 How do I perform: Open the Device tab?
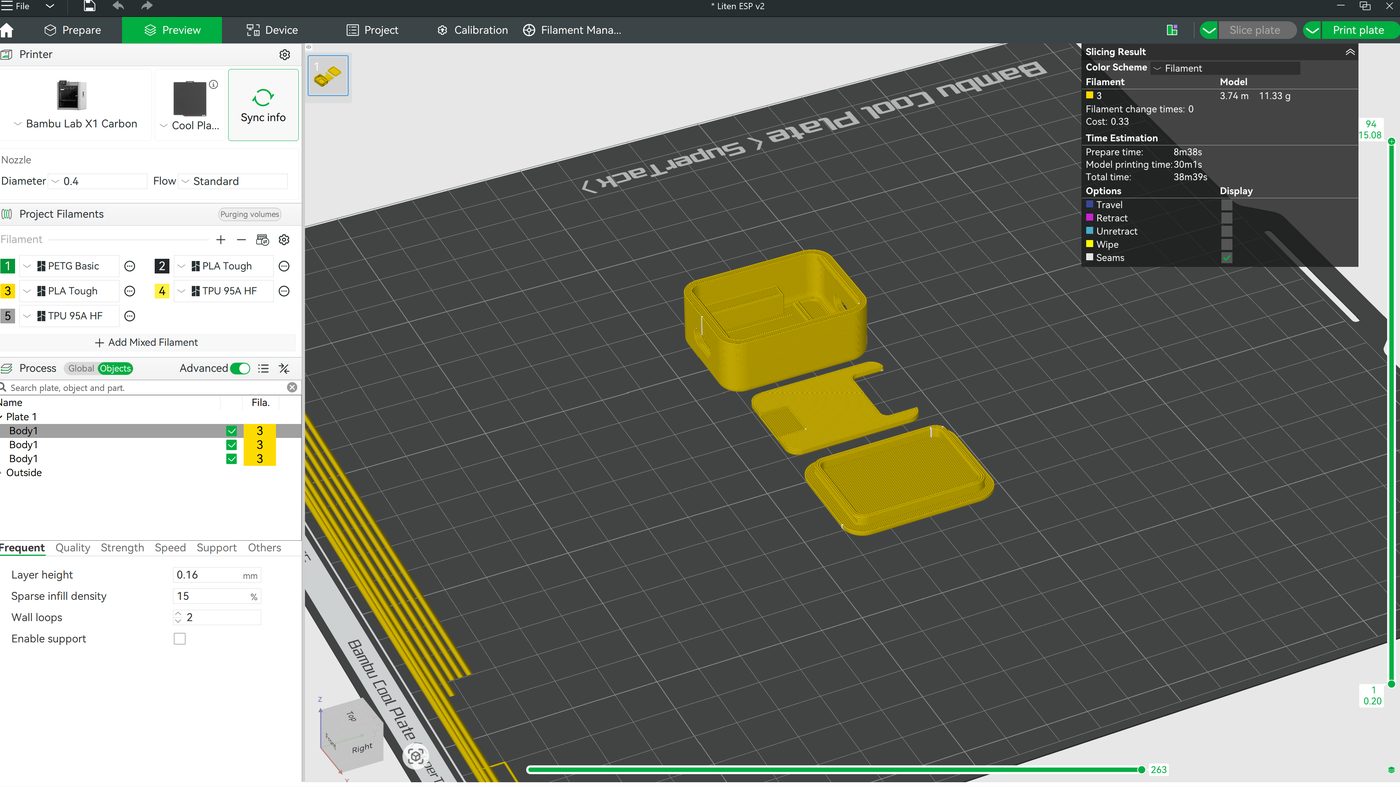click(272, 30)
